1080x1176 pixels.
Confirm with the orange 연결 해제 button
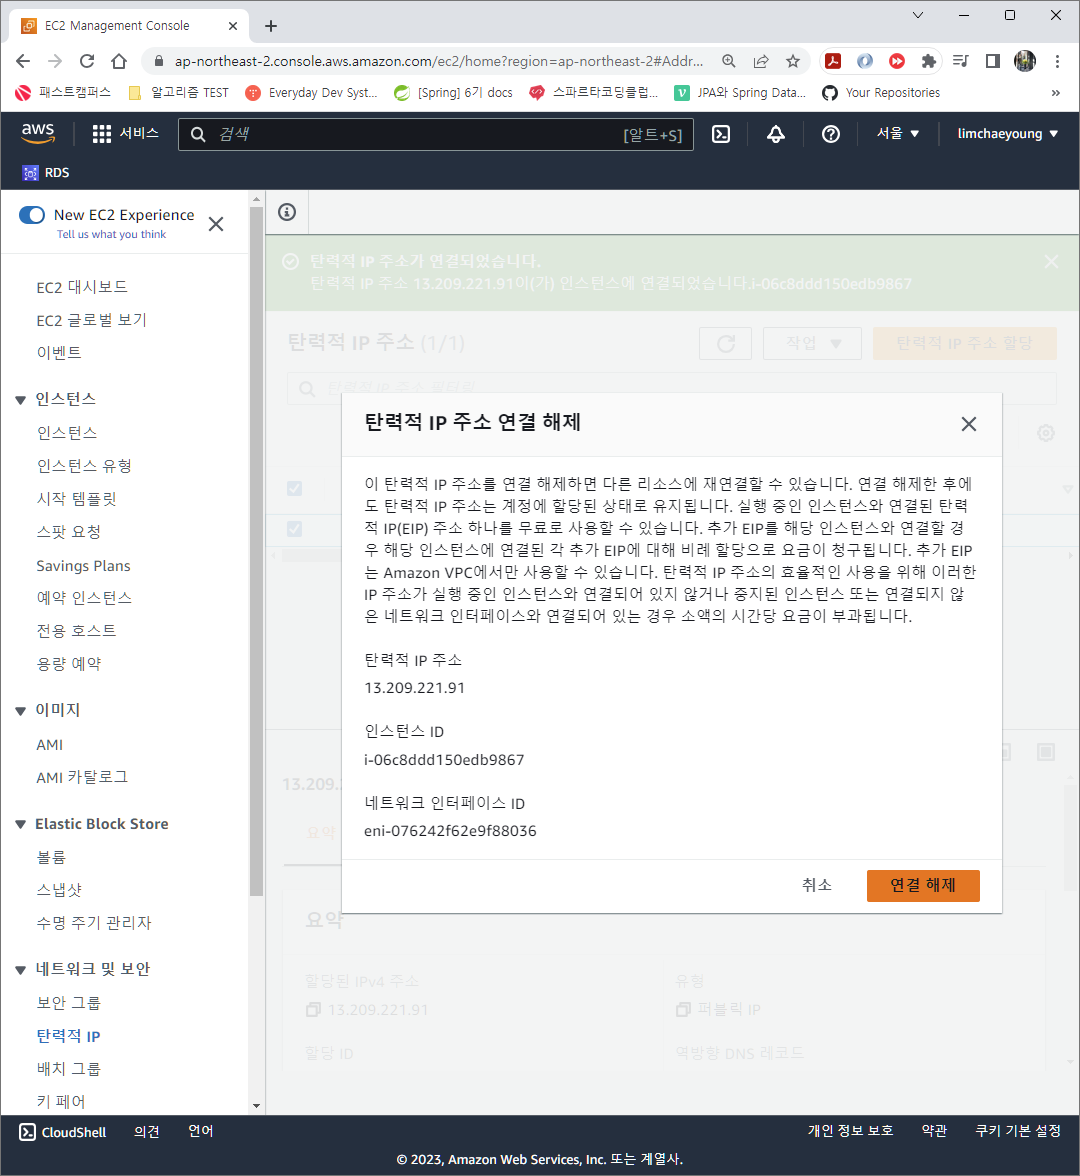pos(922,886)
